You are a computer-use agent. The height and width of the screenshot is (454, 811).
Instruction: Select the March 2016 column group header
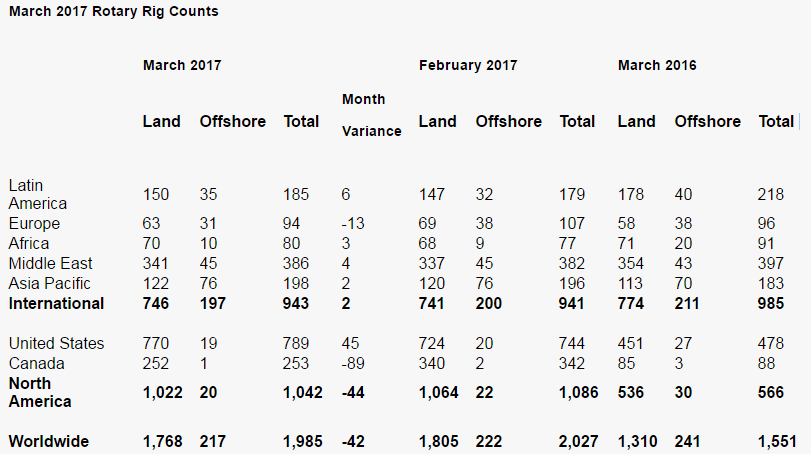[657, 65]
